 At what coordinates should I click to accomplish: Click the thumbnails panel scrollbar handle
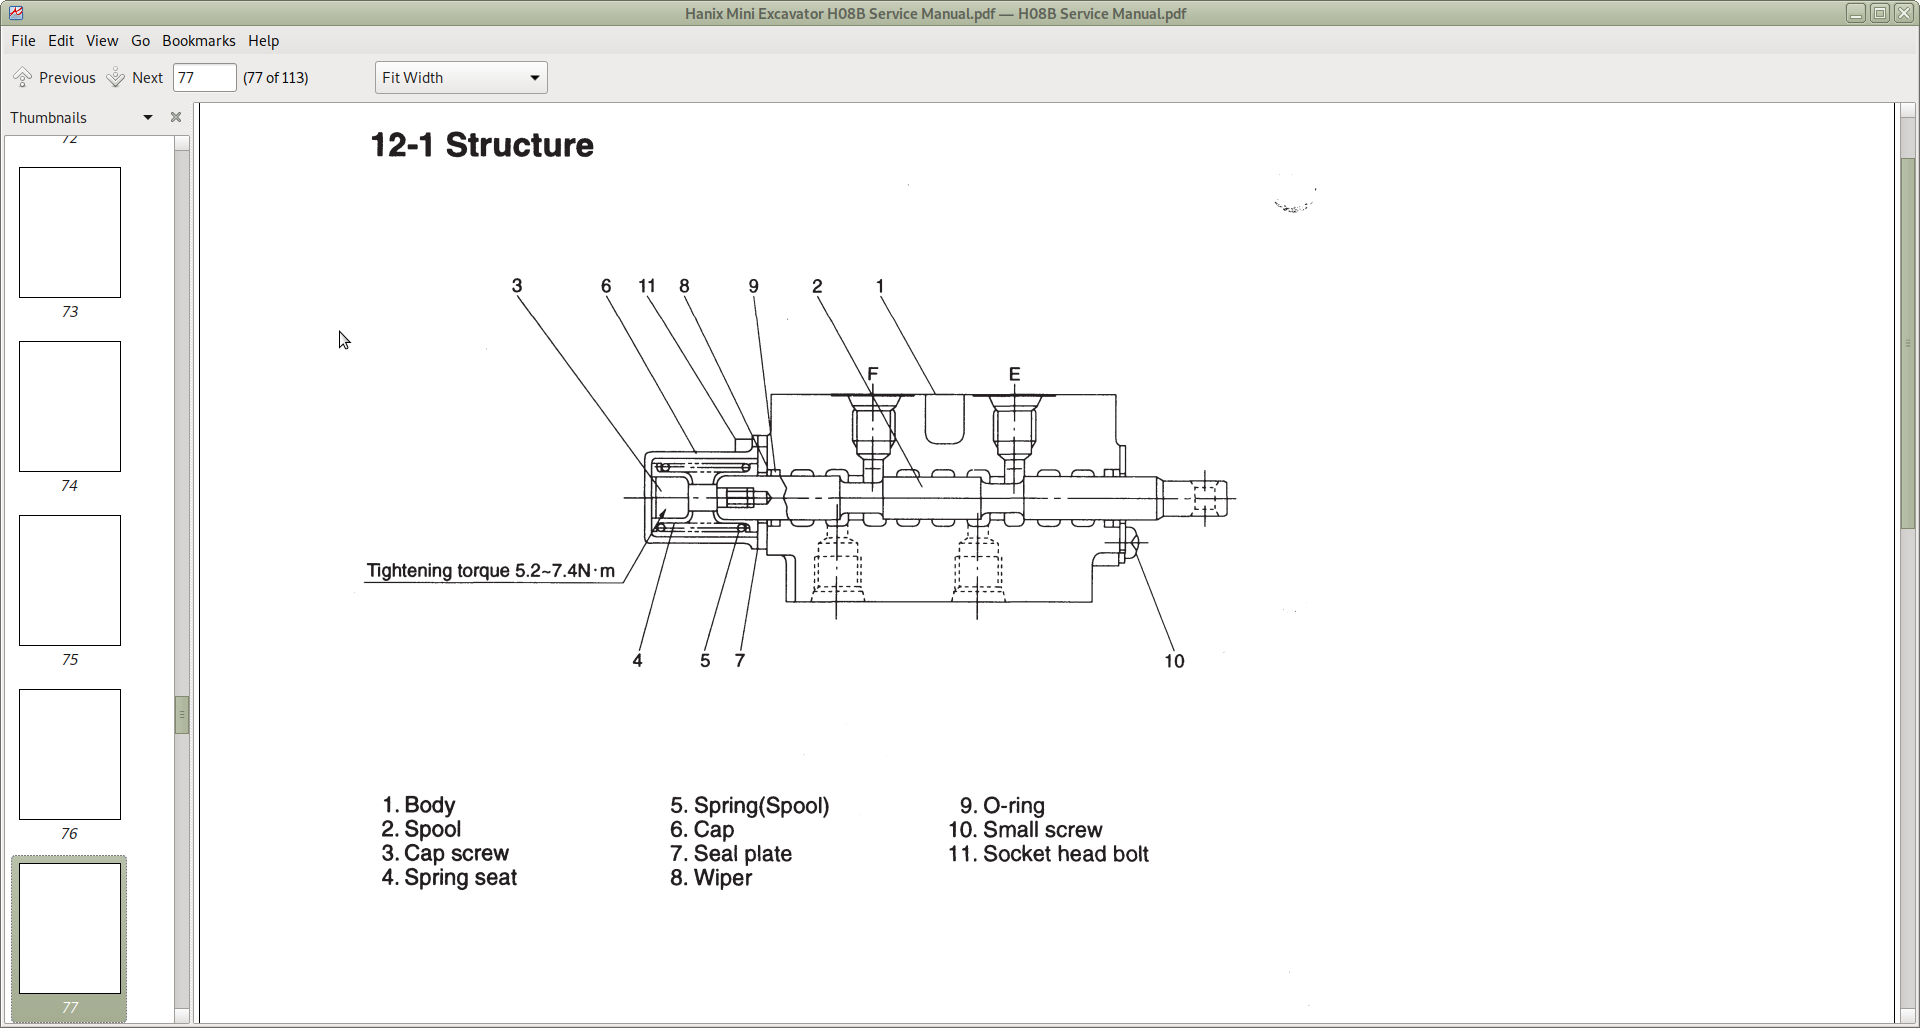coord(182,715)
